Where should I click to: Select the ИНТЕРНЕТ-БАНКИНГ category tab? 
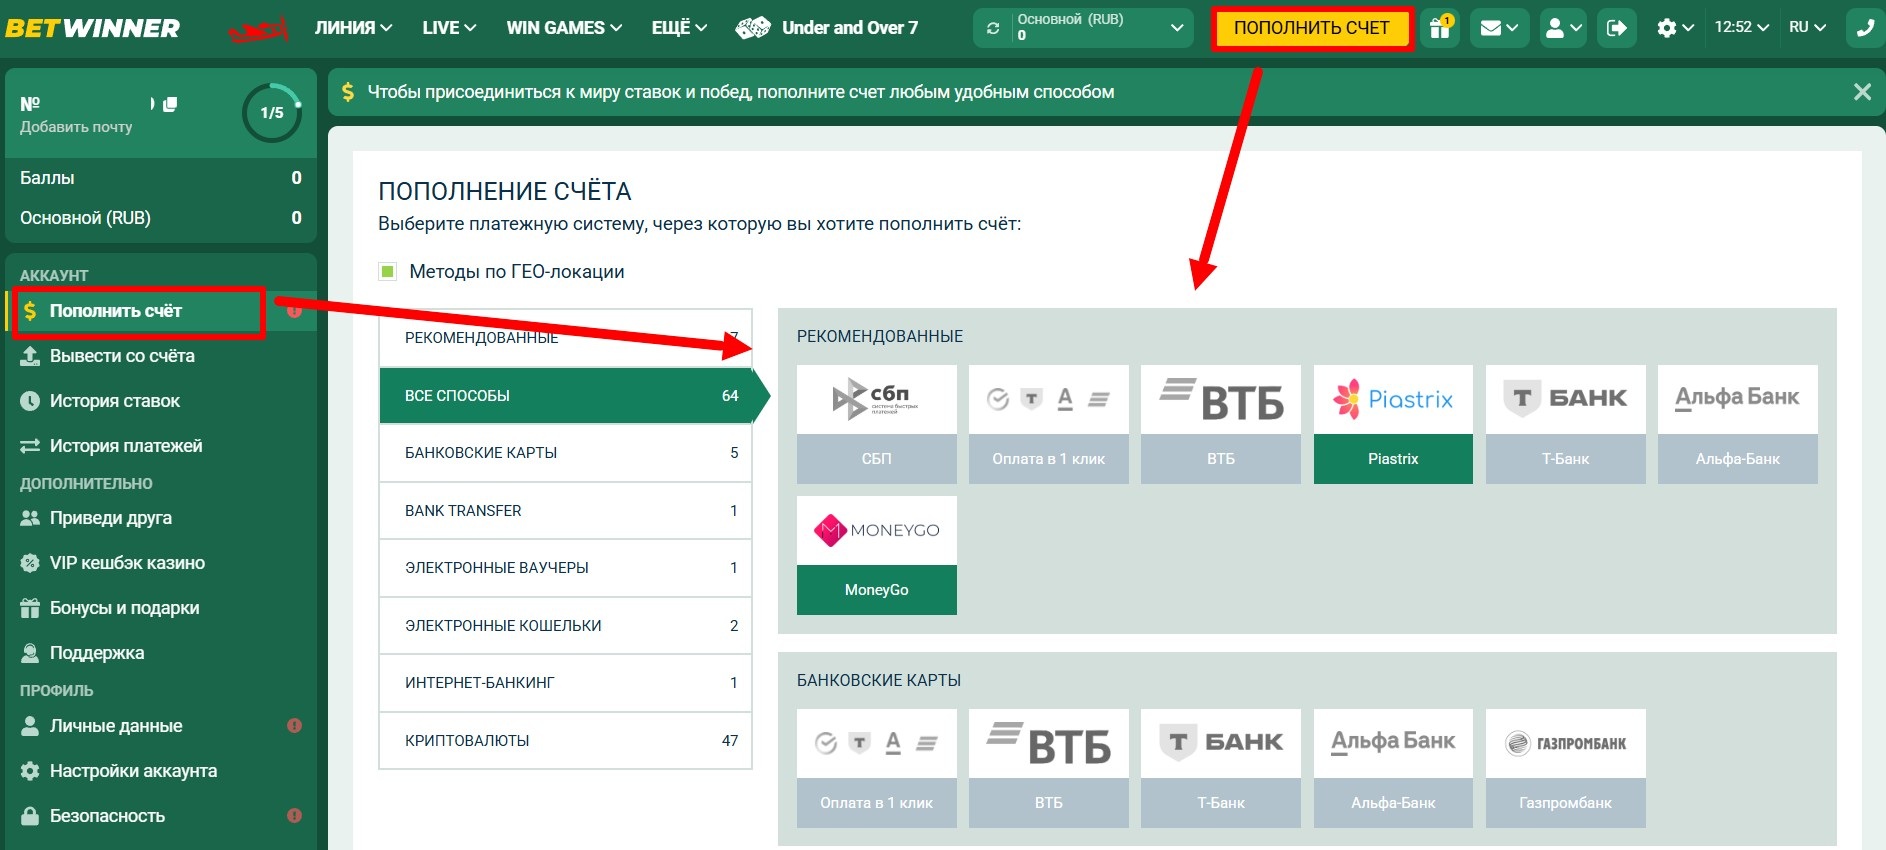565,683
